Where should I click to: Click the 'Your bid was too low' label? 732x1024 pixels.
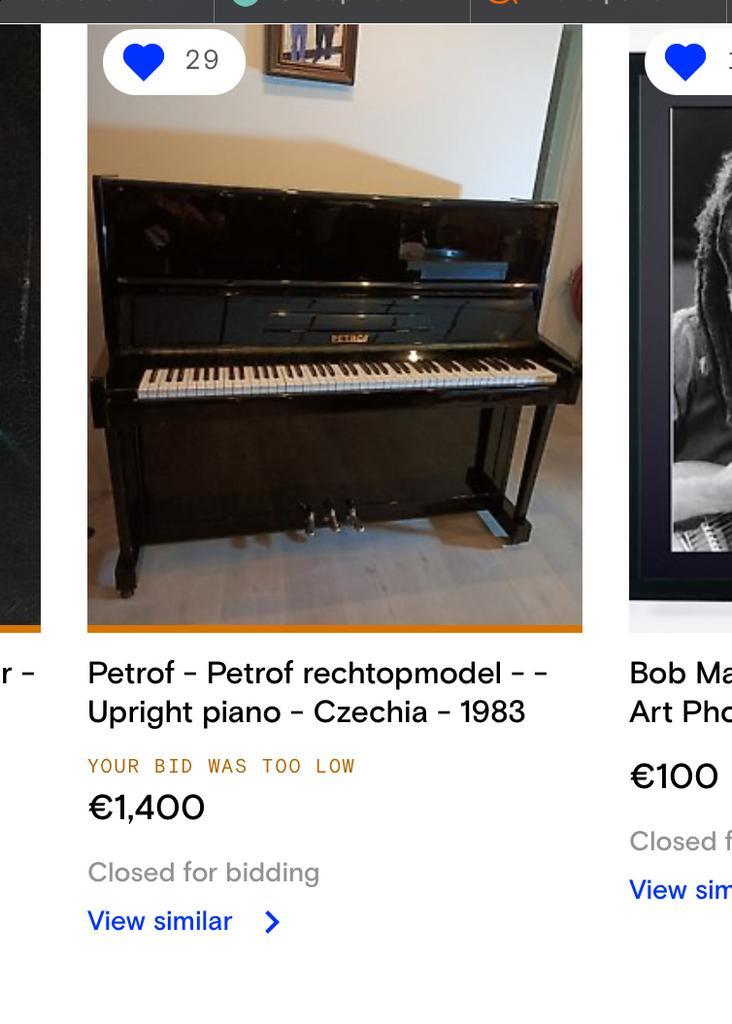pyautogui.click(x=221, y=766)
